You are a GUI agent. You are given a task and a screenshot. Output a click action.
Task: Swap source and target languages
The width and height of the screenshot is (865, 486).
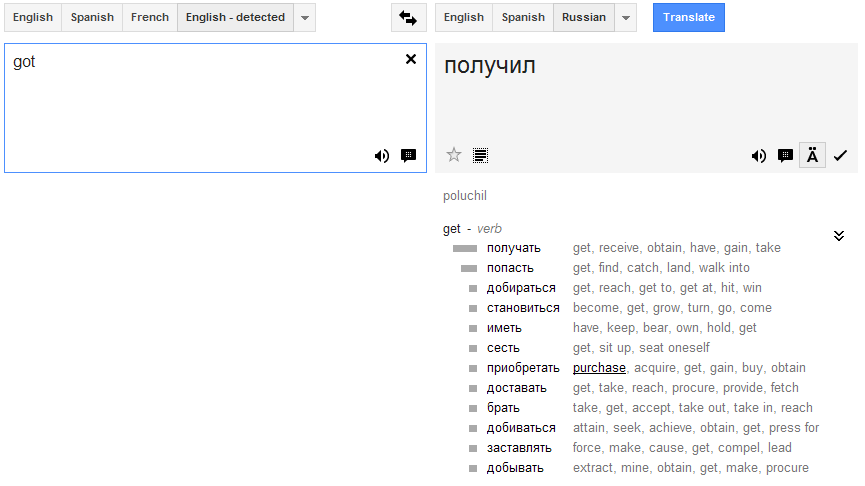tap(408, 18)
